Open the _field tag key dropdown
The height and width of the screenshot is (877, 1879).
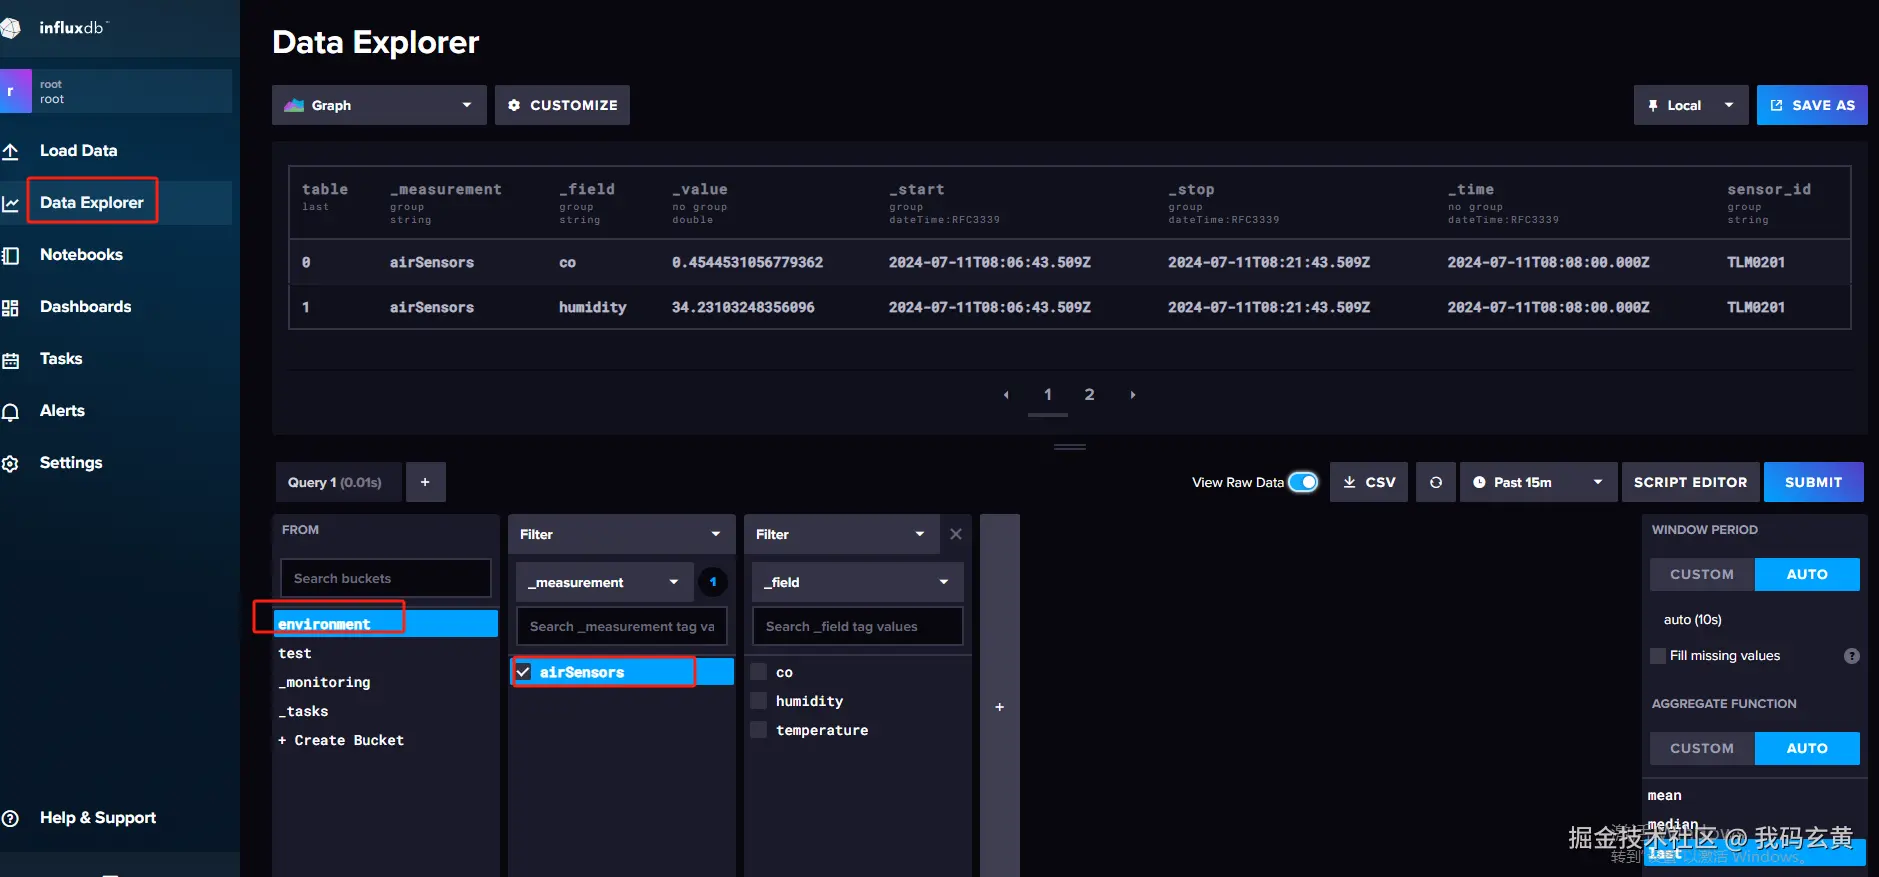(x=857, y=582)
